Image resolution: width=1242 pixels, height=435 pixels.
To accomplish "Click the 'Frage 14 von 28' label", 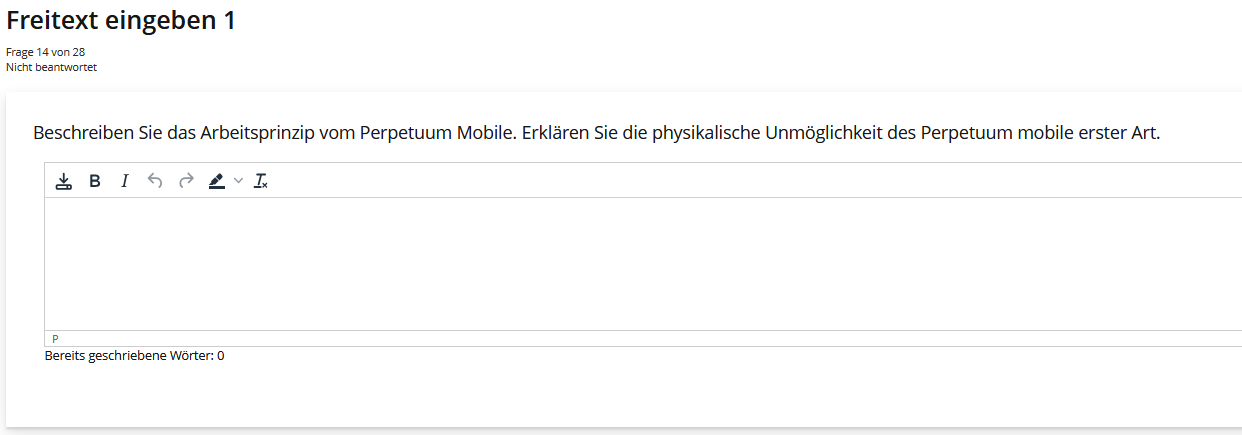I will (45, 52).
